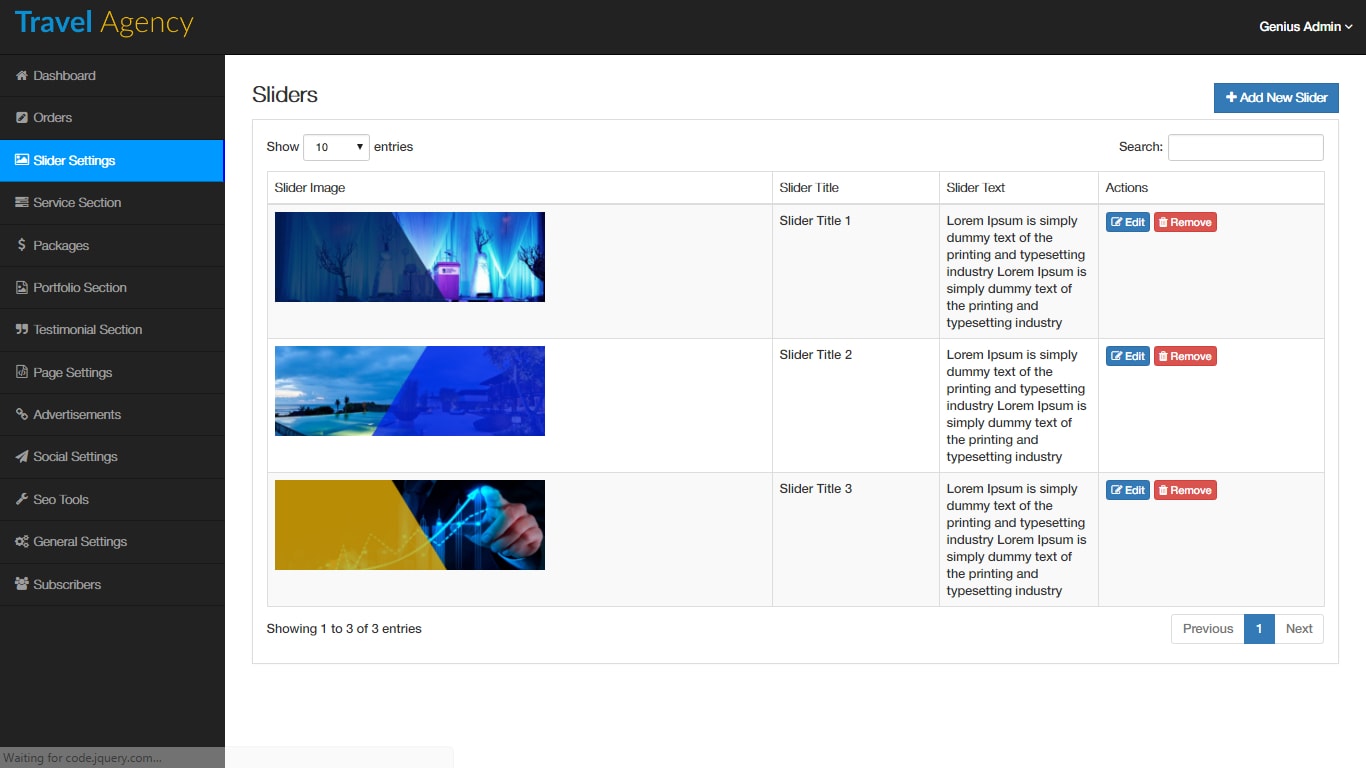The height and width of the screenshot is (768, 1366).
Task: Open the Dashboard menu item
Action: (x=112, y=76)
